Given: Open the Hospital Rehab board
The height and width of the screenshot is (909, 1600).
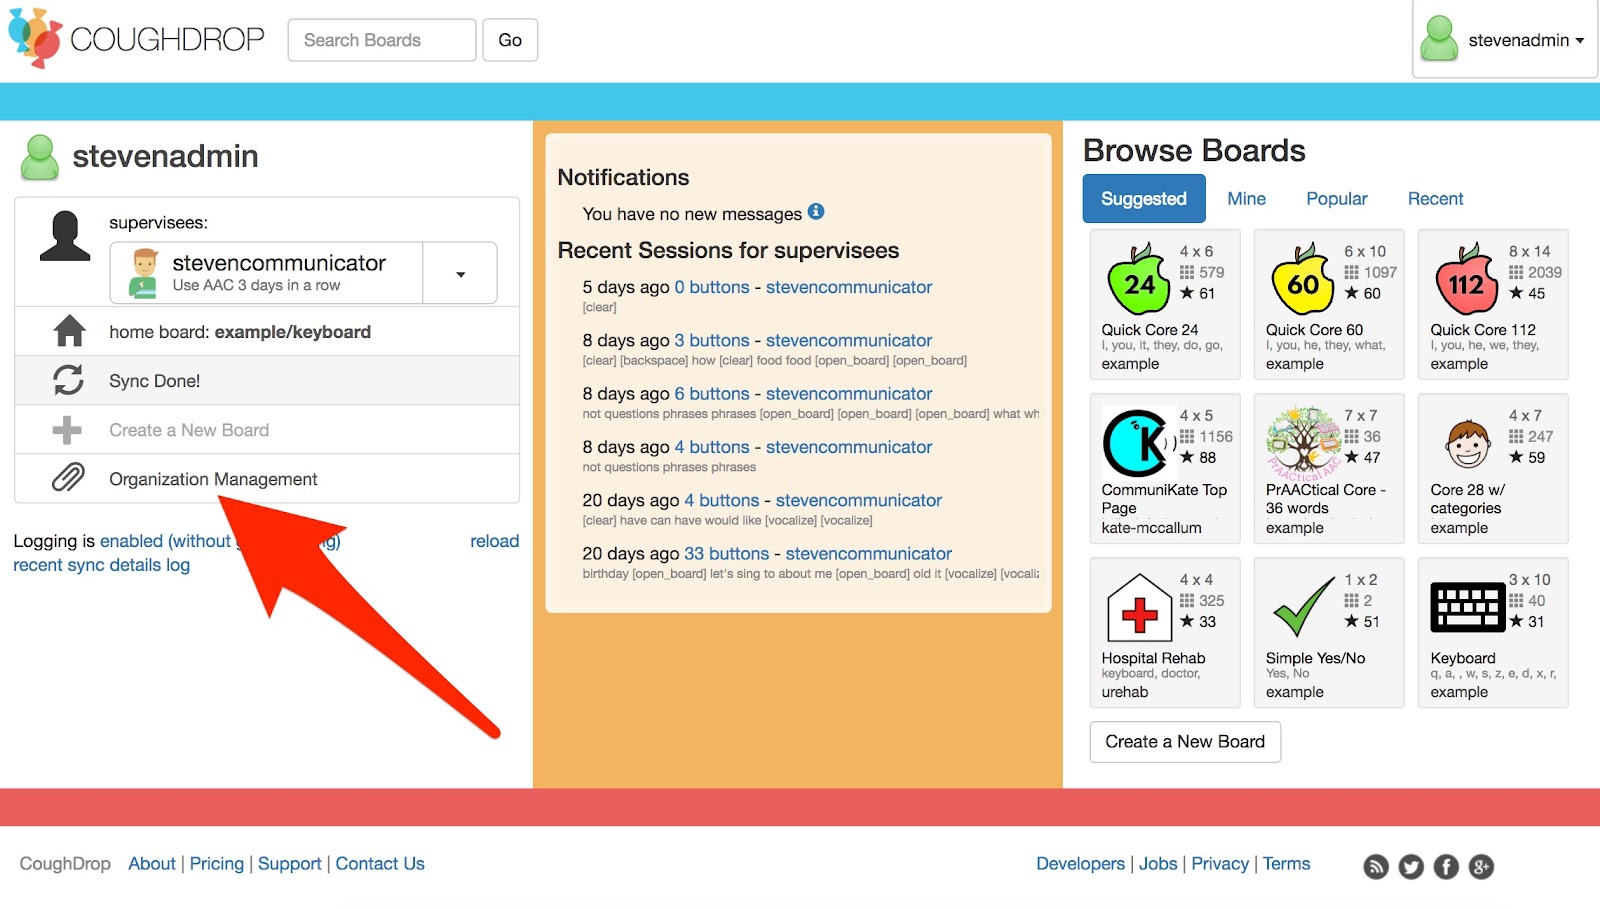Looking at the screenshot, I should click(x=1165, y=633).
